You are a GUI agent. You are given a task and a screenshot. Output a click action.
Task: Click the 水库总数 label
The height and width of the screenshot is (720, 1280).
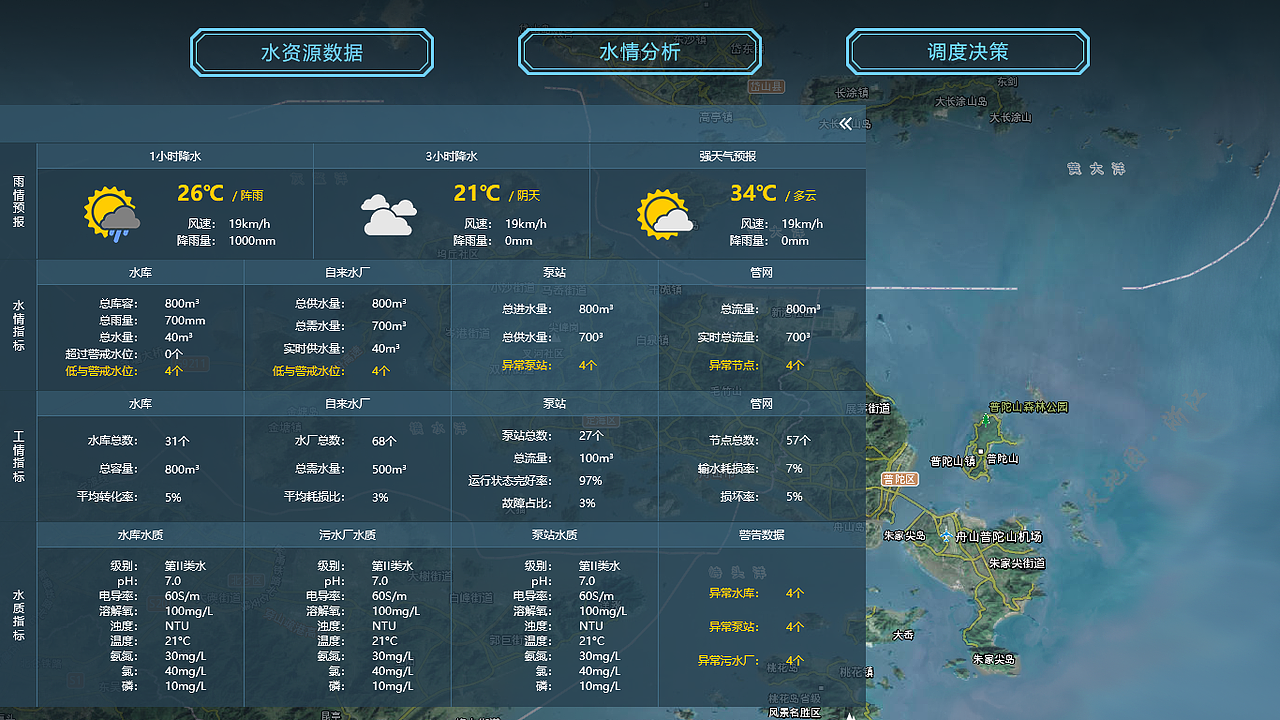(112, 441)
